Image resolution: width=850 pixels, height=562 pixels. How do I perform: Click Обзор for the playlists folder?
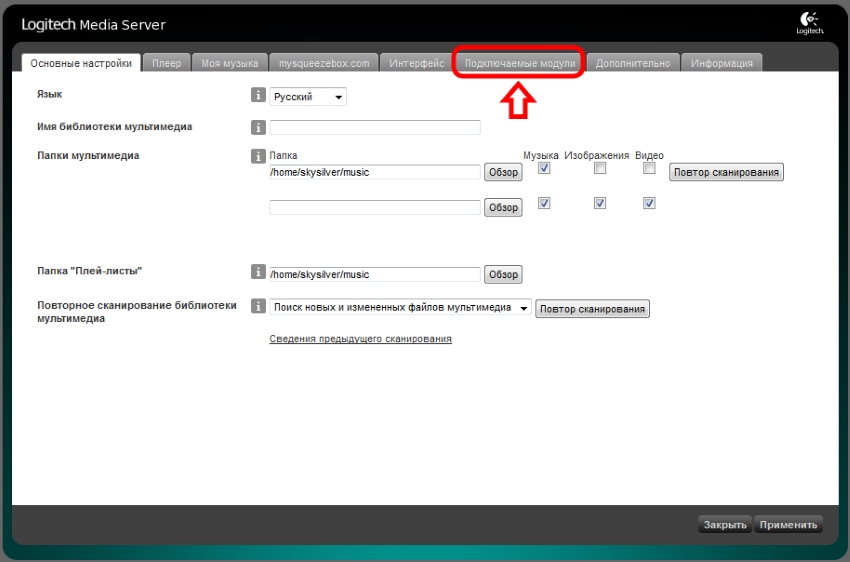pyautogui.click(x=503, y=274)
